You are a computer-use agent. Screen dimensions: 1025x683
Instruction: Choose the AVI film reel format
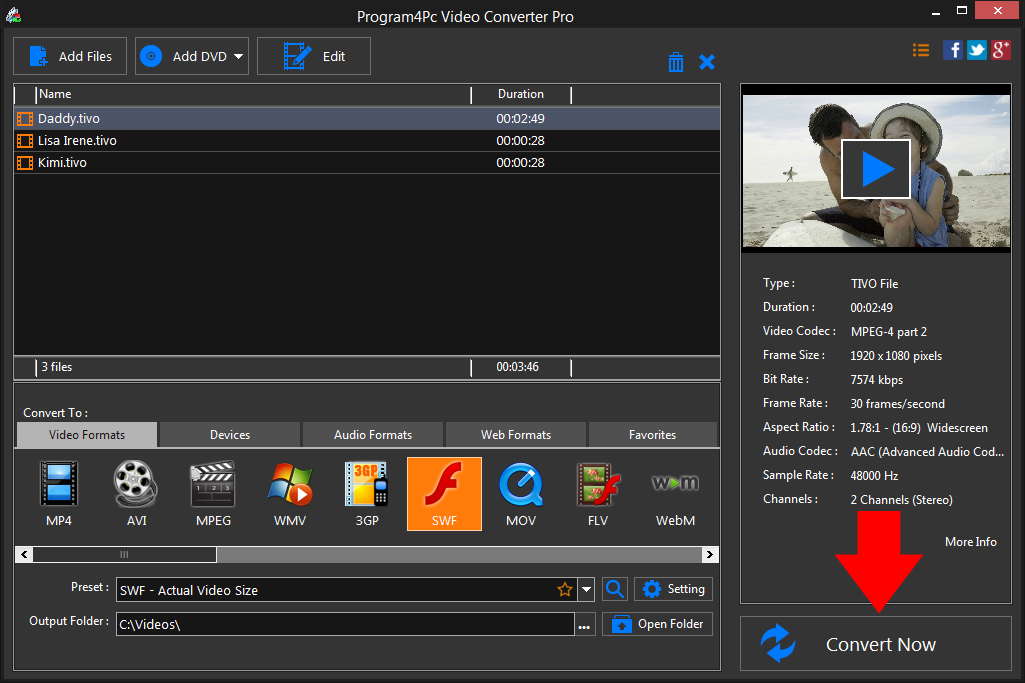(x=136, y=494)
